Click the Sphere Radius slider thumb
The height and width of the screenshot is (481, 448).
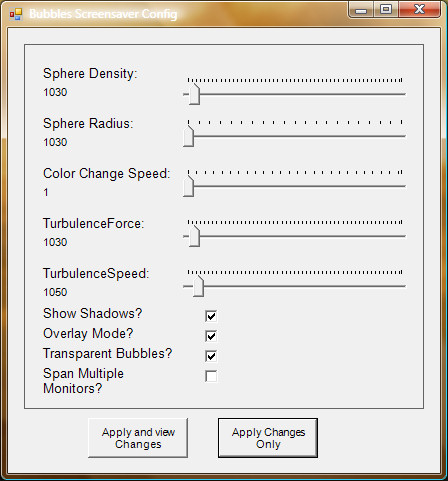pos(188,136)
